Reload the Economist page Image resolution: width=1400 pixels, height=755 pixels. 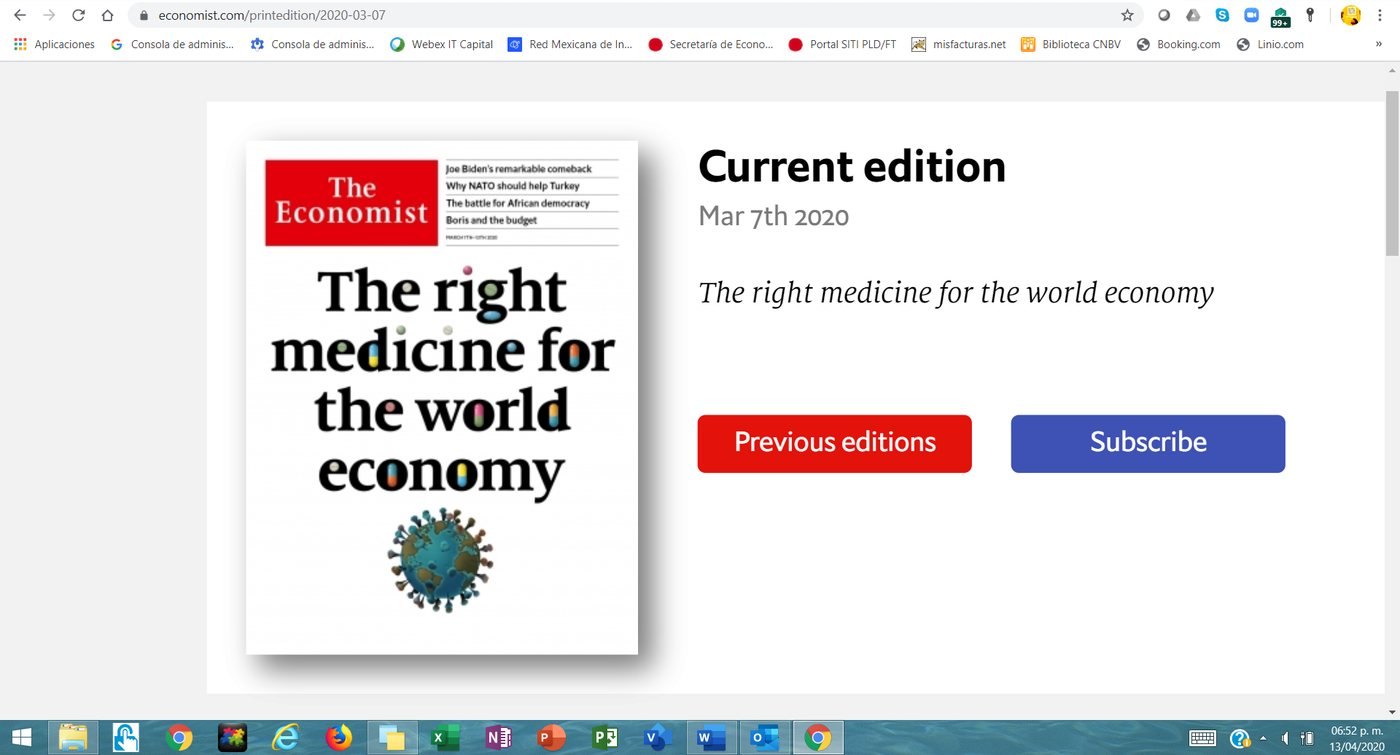click(78, 15)
